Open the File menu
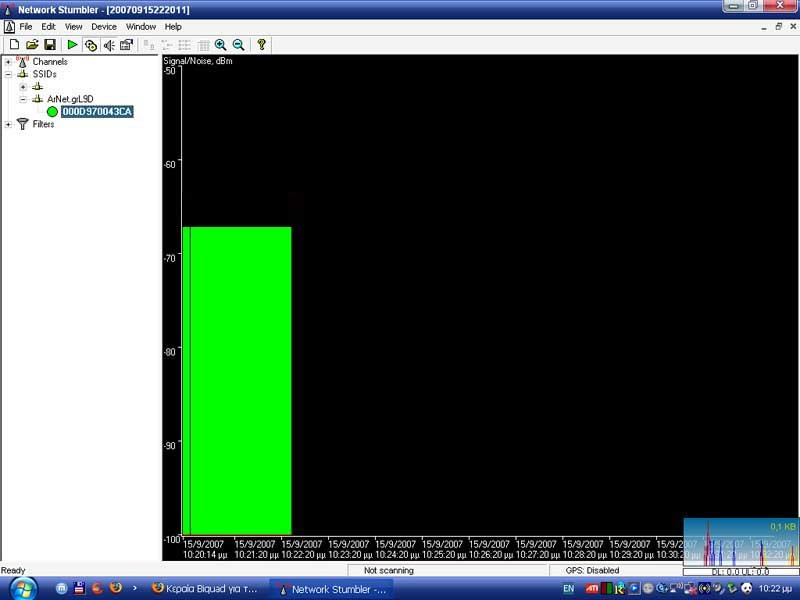Screen dimensions: 800x600 tap(26, 27)
